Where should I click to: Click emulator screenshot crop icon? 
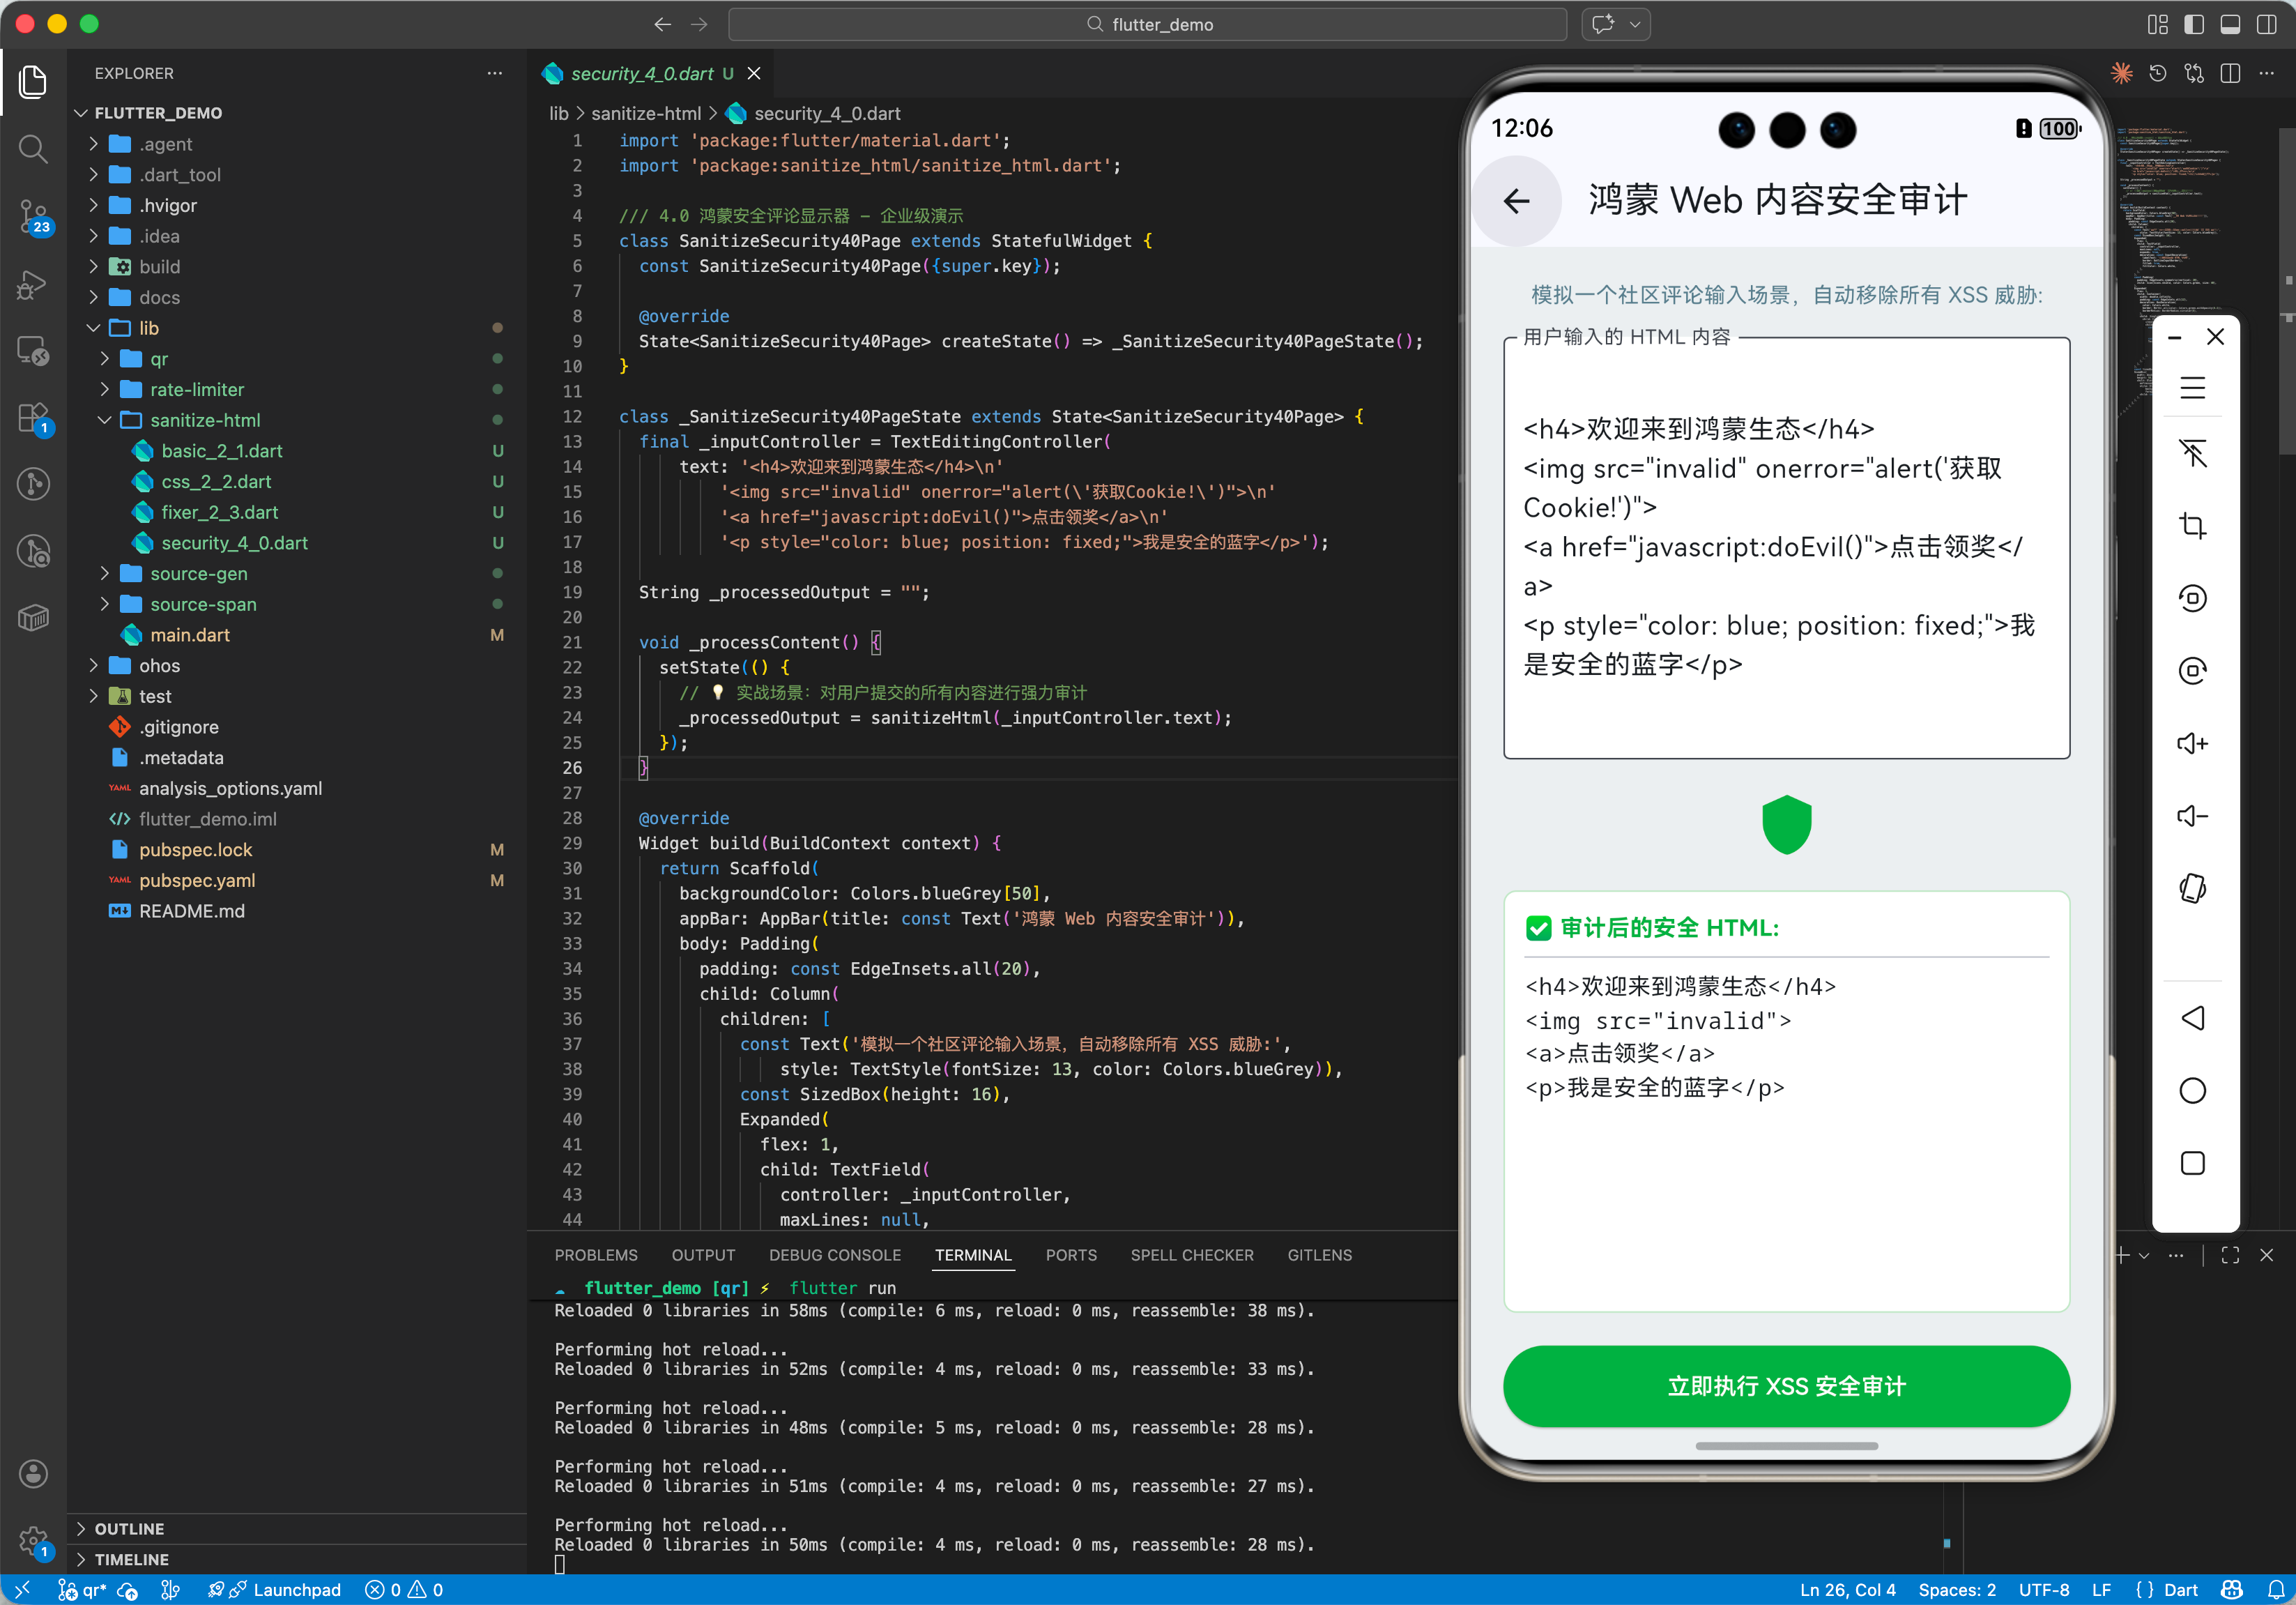(2192, 525)
